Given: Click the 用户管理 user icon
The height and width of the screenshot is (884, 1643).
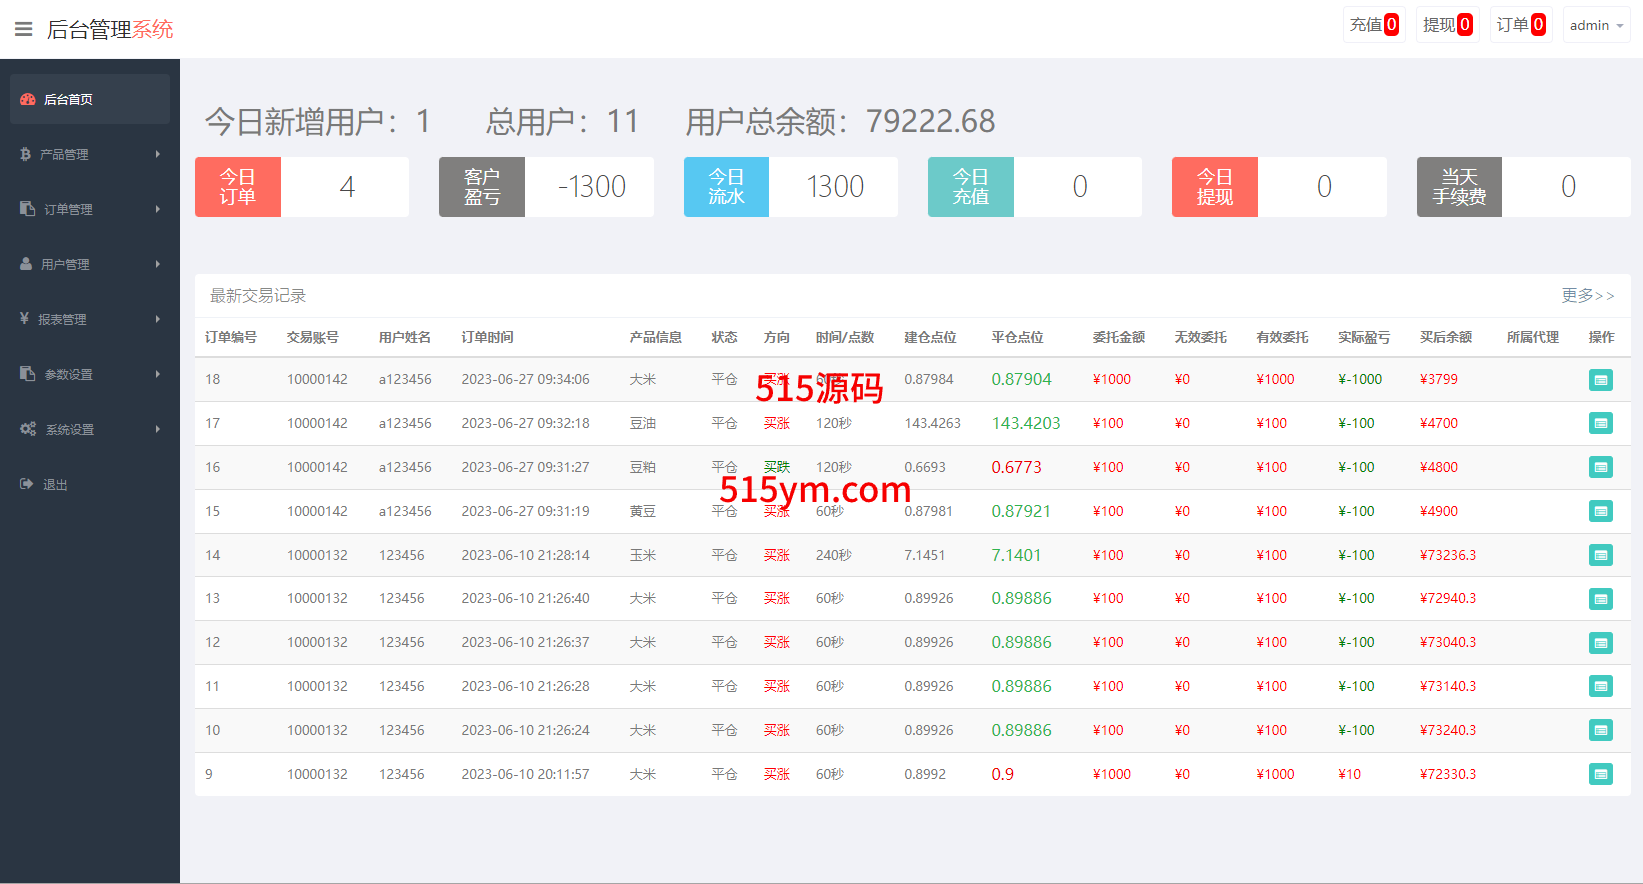Looking at the screenshot, I should pos(27,264).
